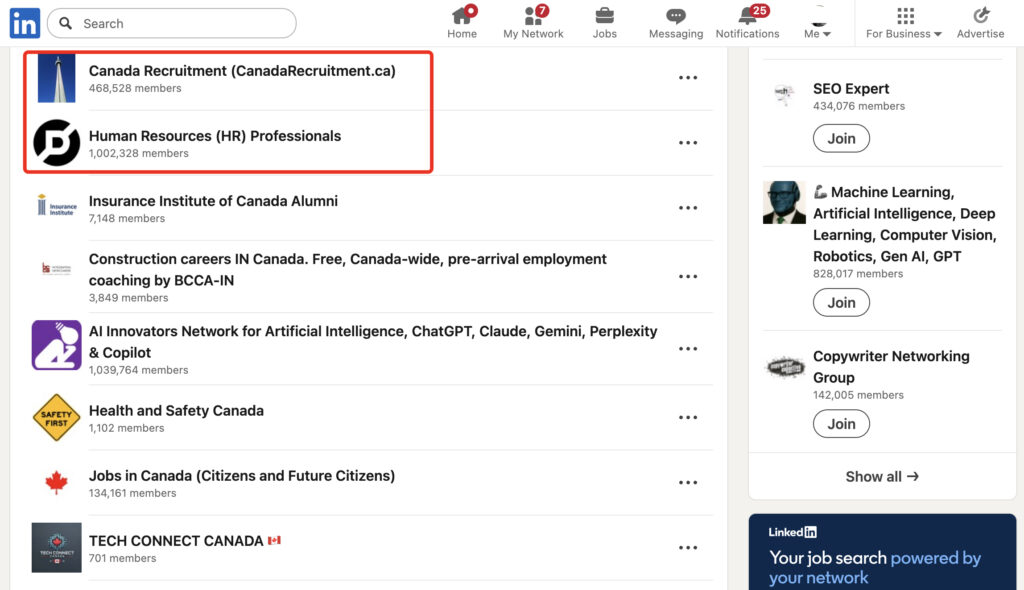Click '828,017 members' text
Viewport: 1024px width, 590px height.
[x=858, y=274]
